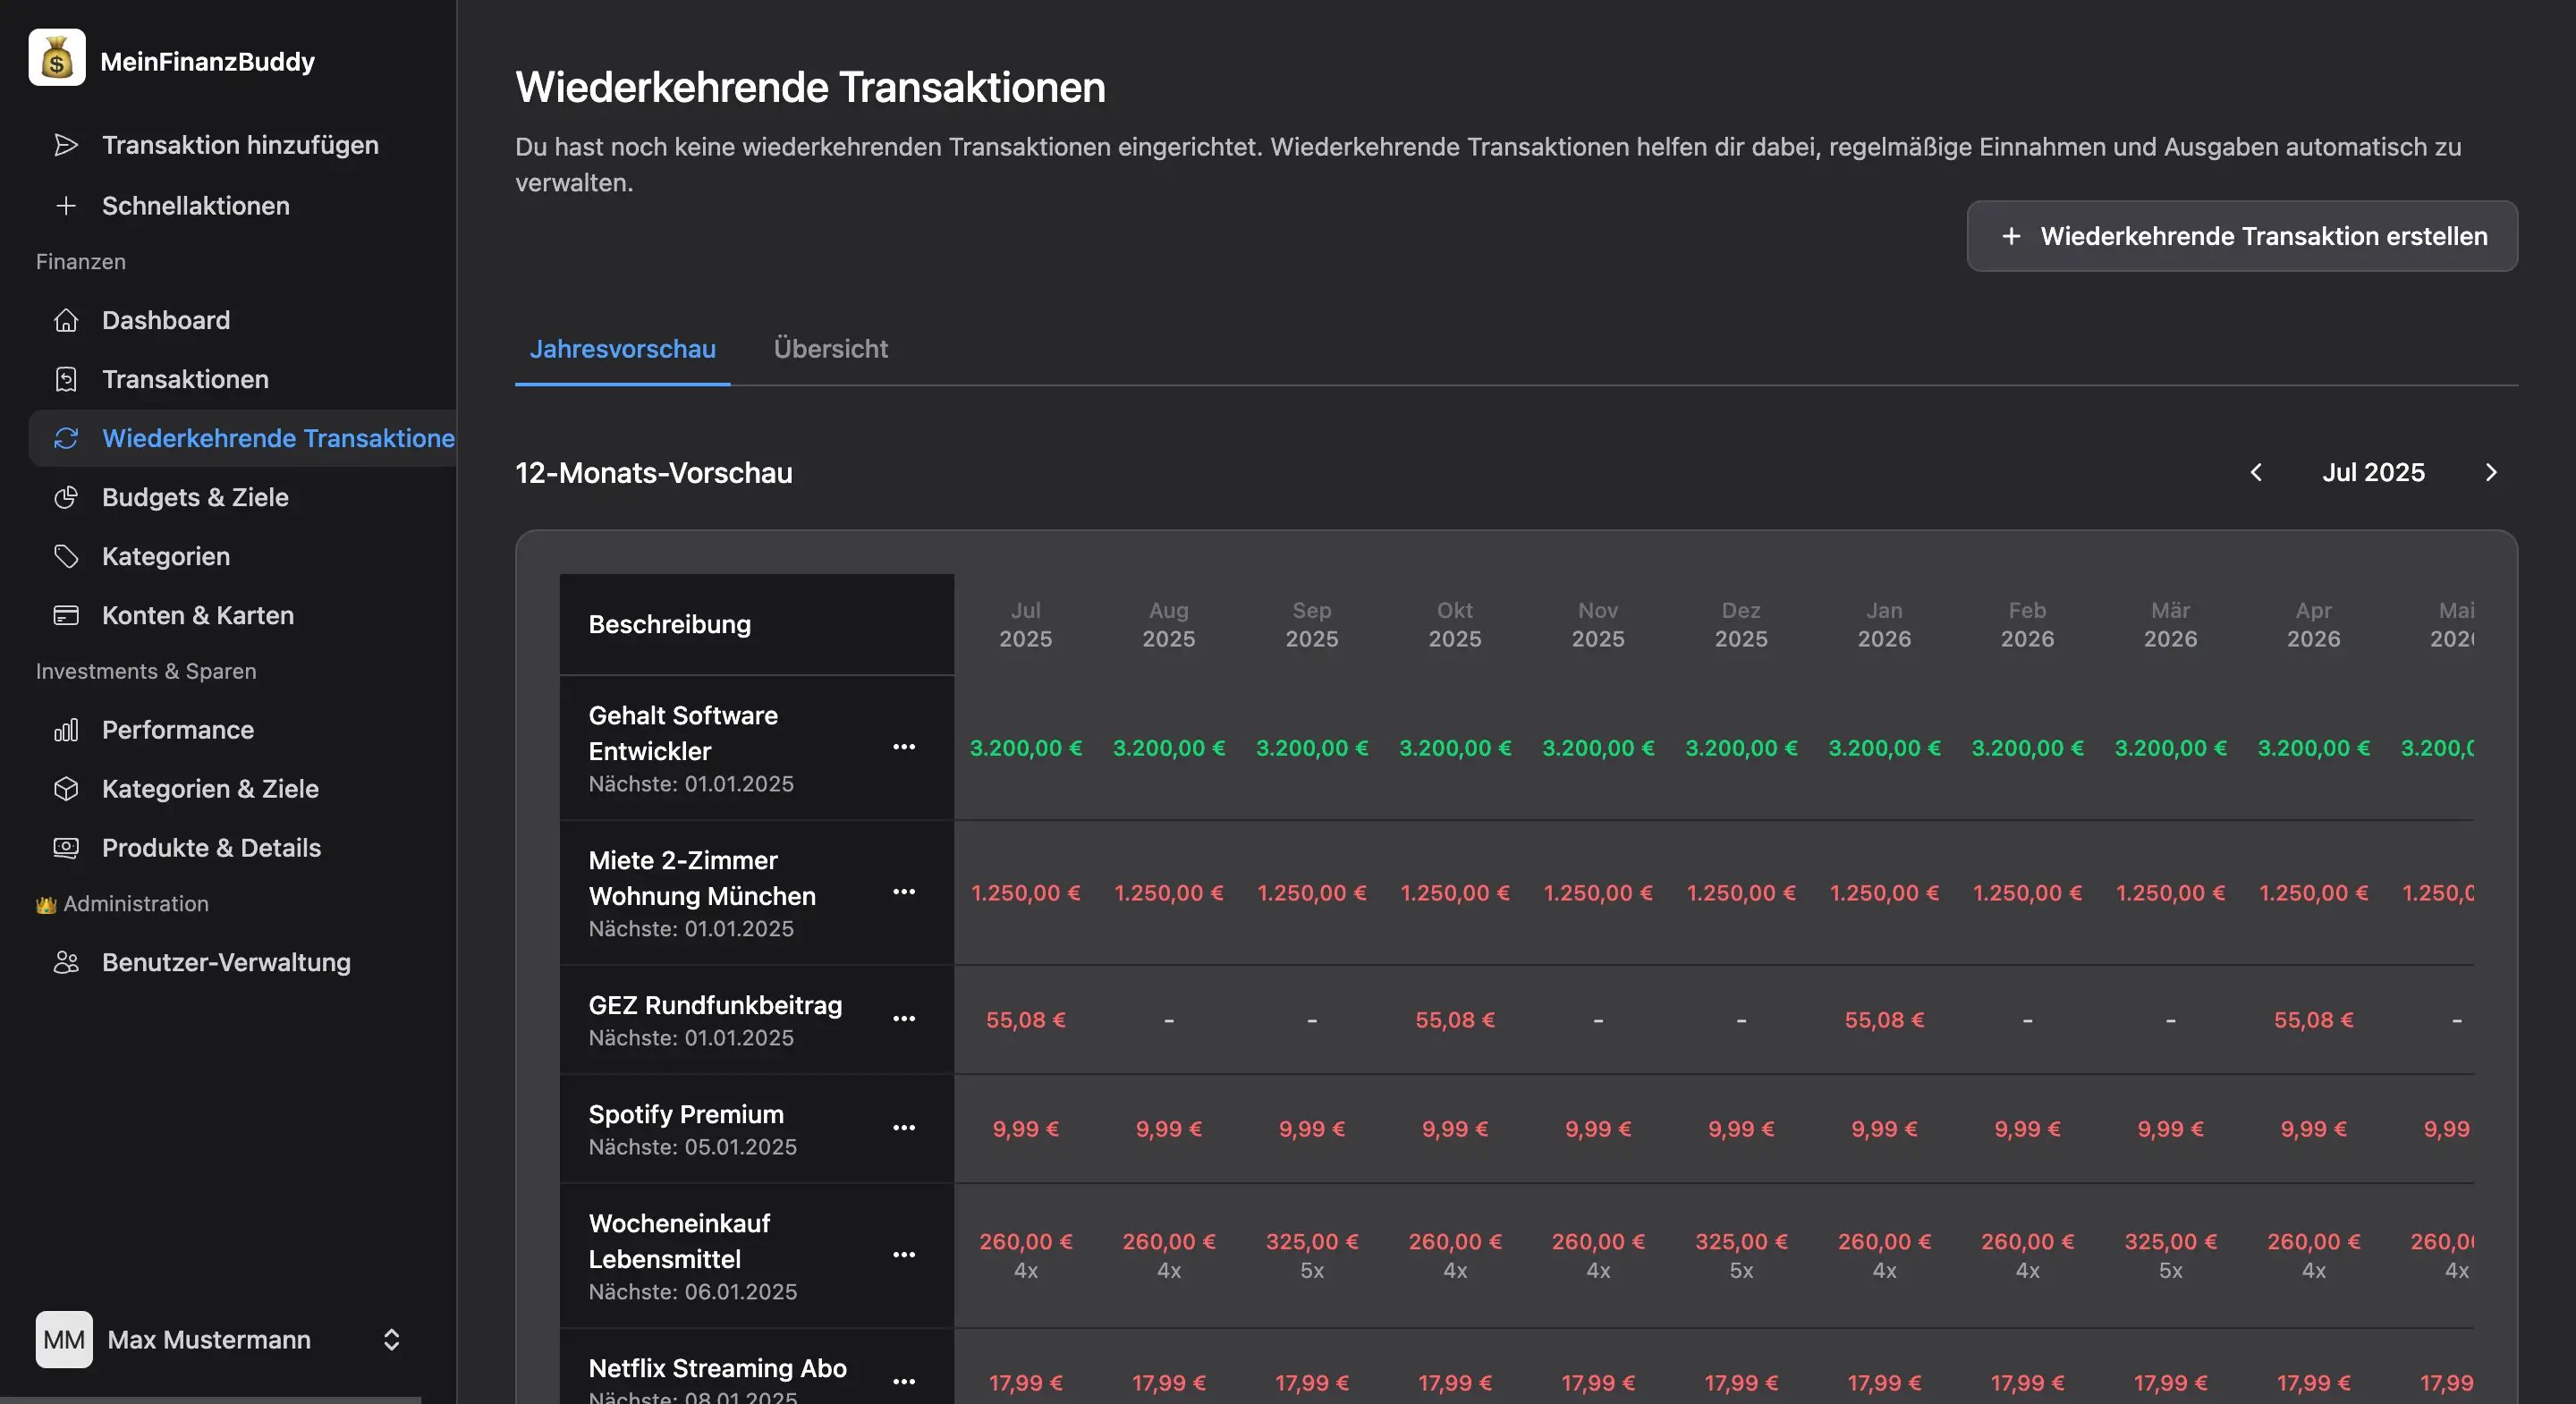Click the Kategorien tag icon

[66, 556]
